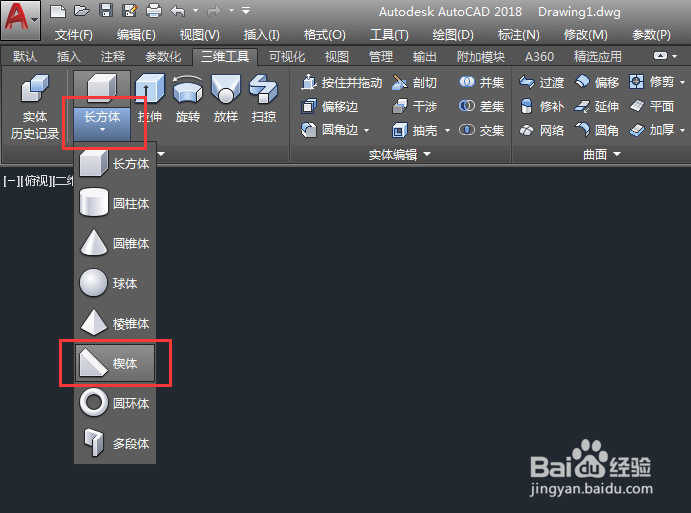The width and height of the screenshot is (691, 513).
Task: Click the 剖切 slice tool
Action: [x=414, y=82]
